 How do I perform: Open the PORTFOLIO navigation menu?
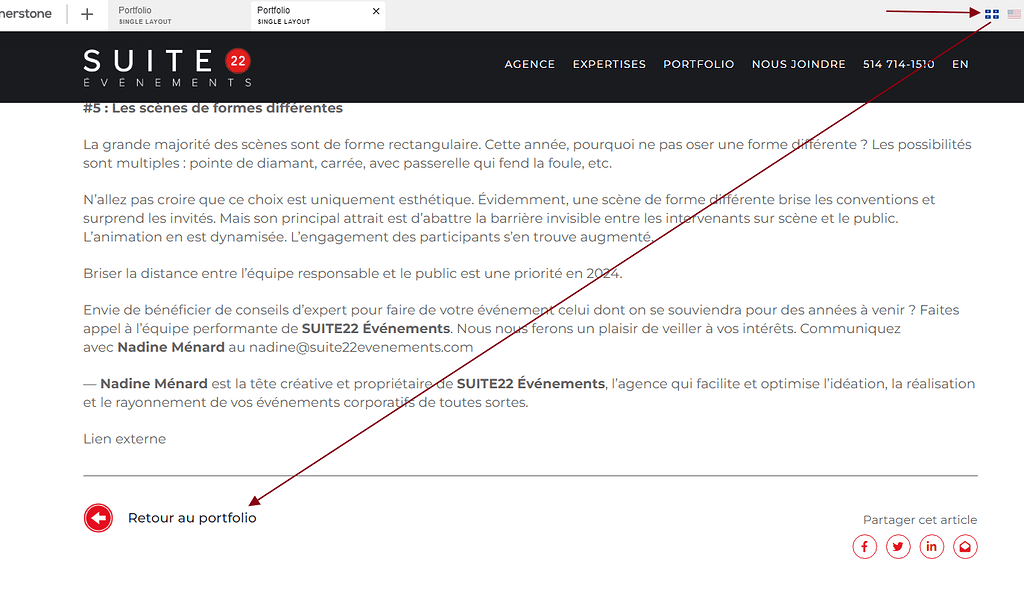point(698,64)
